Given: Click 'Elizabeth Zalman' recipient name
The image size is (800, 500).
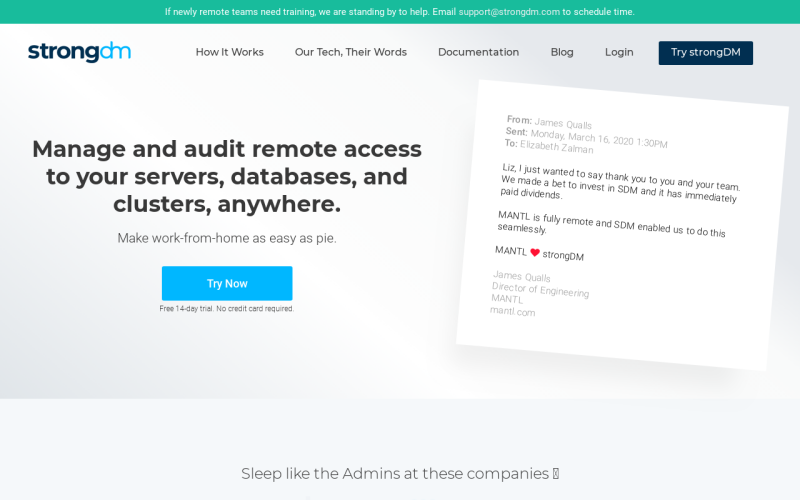Looking at the screenshot, I should [557, 147].
